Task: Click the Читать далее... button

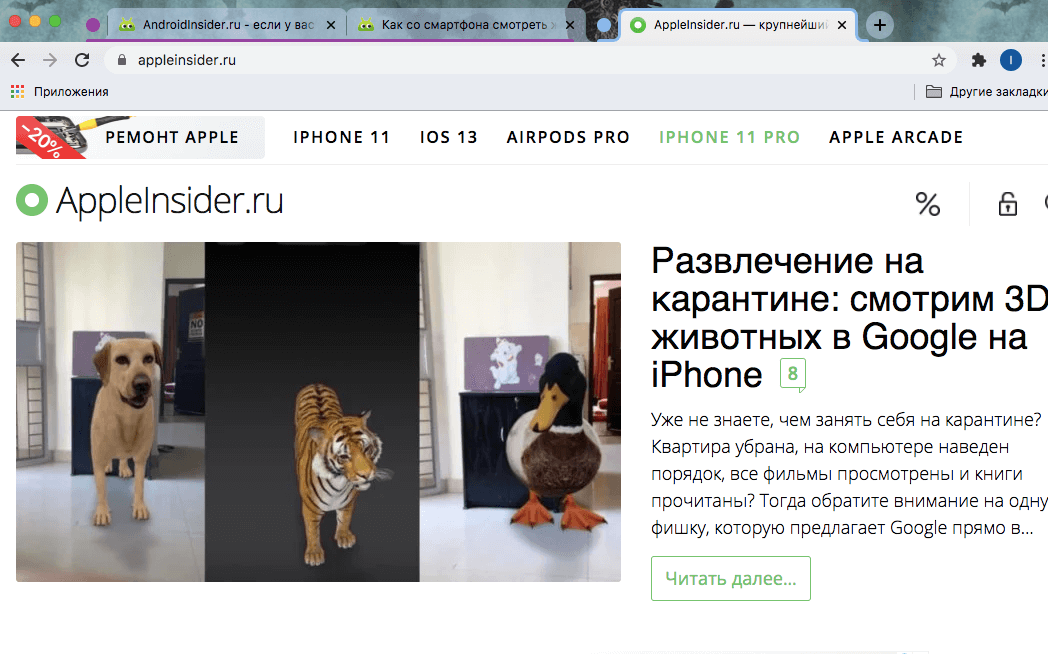Action: (731, 579)
